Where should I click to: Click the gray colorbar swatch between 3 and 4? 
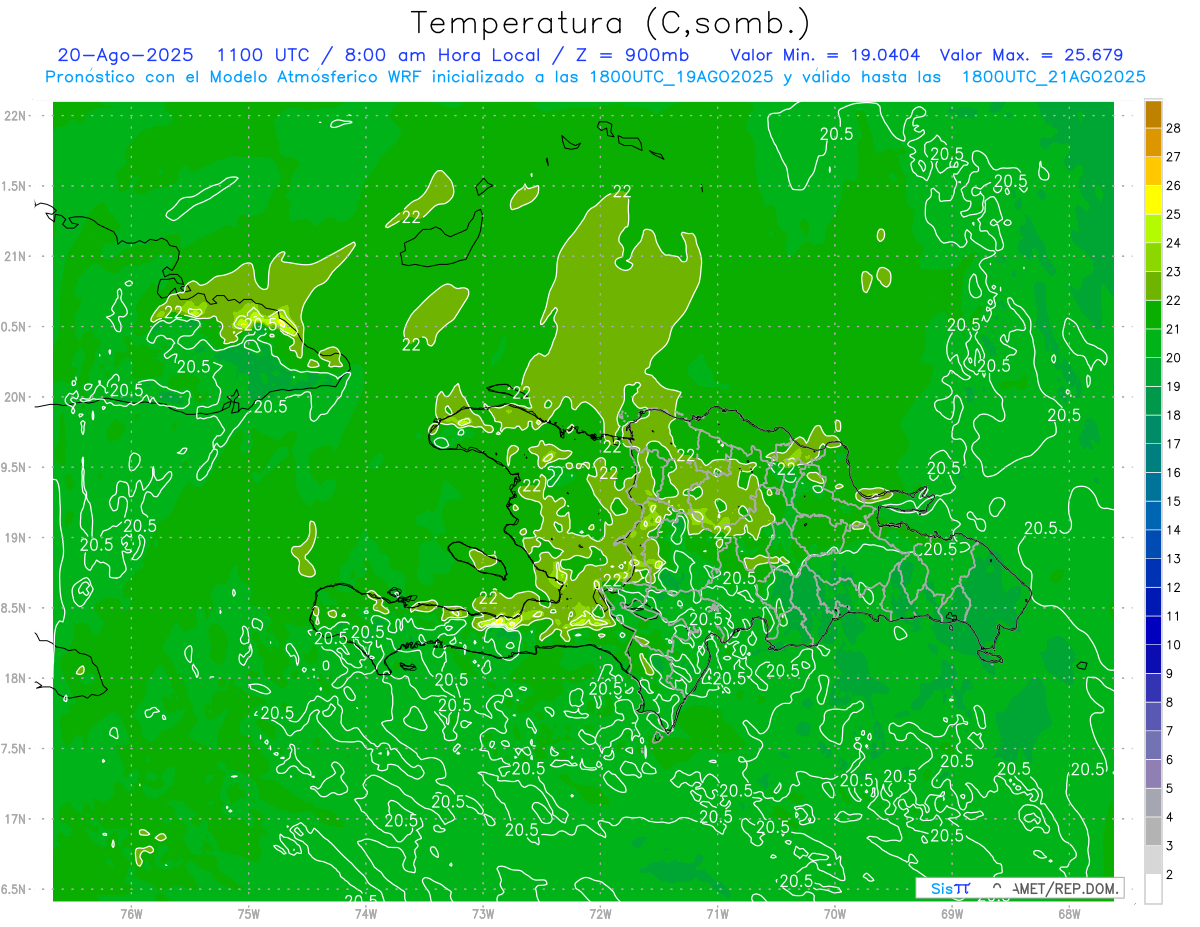1153,832
